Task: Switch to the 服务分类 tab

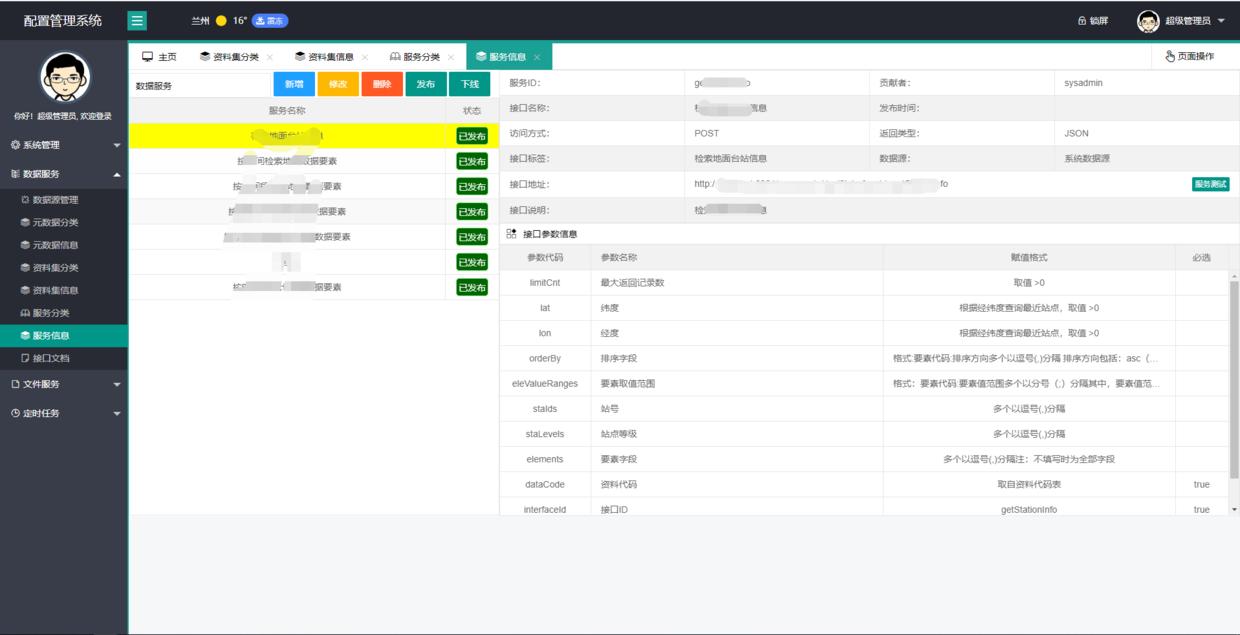Action: click(x=415, y=57)
